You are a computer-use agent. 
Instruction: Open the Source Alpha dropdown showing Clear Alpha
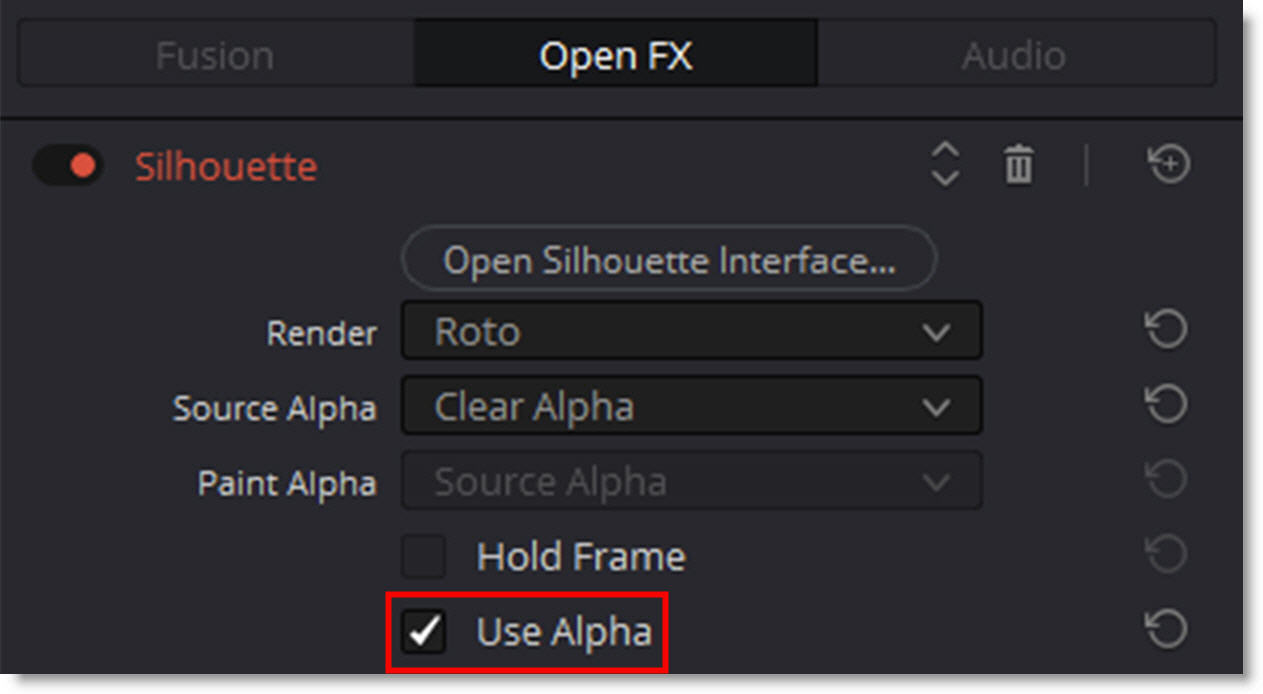[x=691, y=406]
